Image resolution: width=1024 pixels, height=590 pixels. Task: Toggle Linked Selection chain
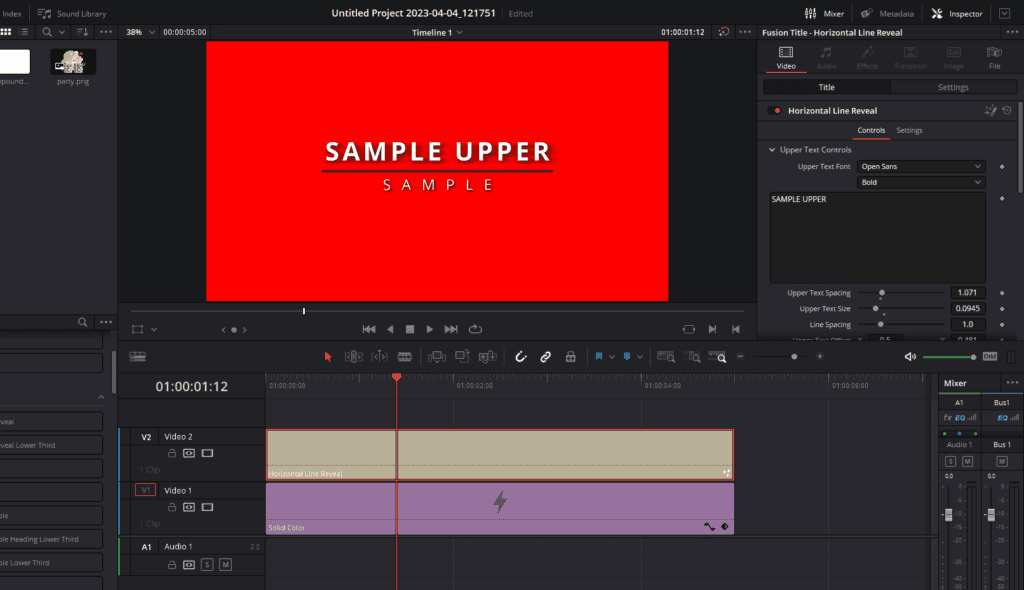(x=545, y=357)
